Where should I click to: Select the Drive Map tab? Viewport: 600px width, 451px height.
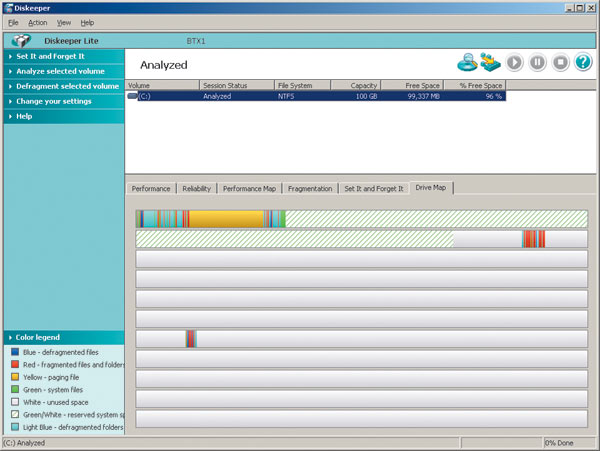point(431,187)
